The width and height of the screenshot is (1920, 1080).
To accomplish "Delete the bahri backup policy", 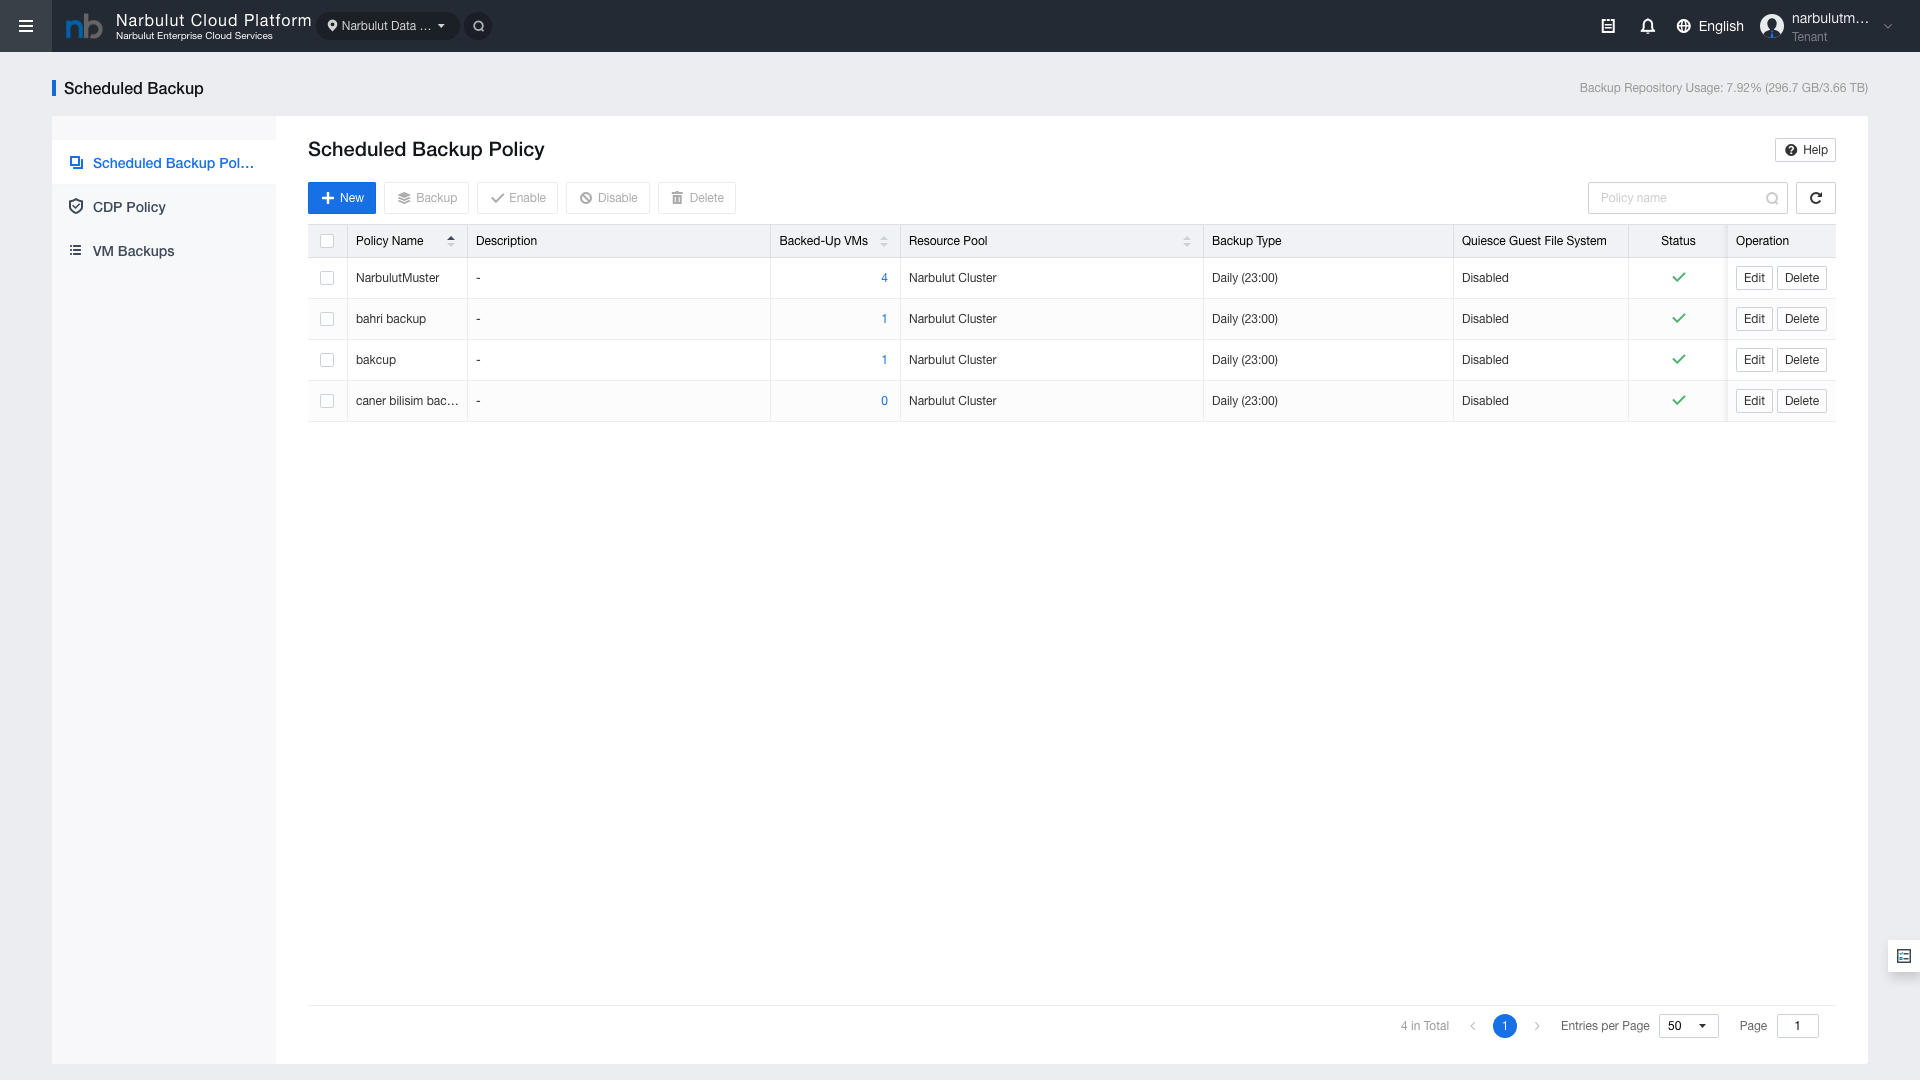I will pyautogui.click(x=1802, y=319).
